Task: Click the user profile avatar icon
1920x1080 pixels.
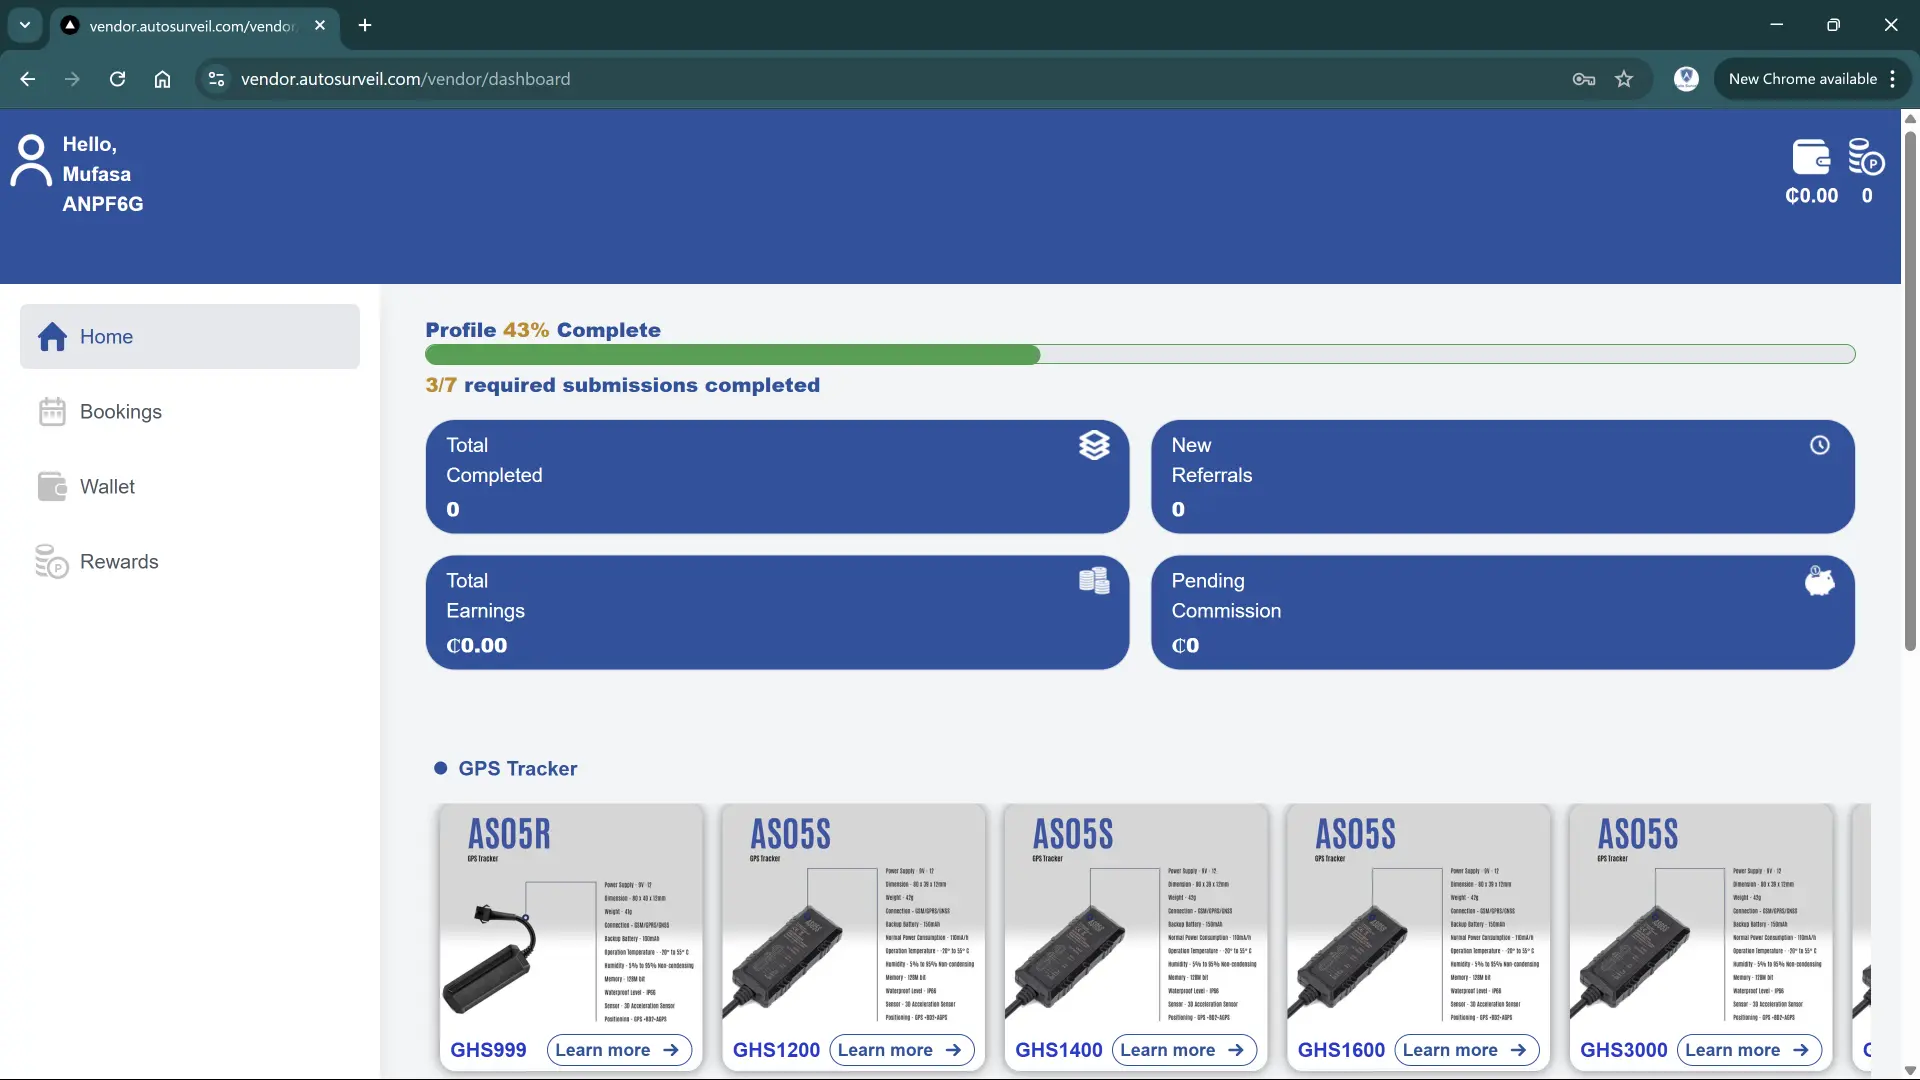Action: pyautogui.click(x=31, y=161)
